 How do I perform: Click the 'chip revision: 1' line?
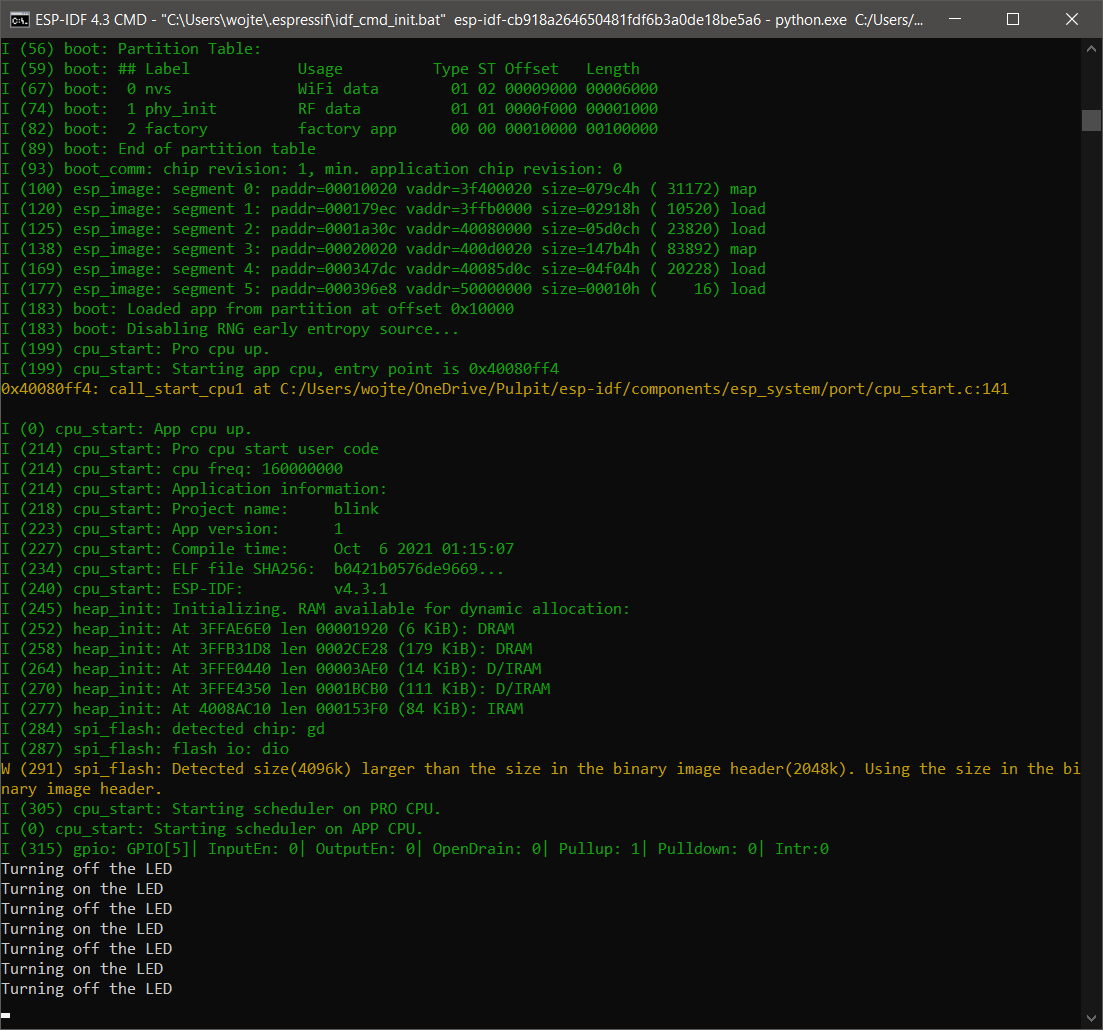(x=312, y=169)
